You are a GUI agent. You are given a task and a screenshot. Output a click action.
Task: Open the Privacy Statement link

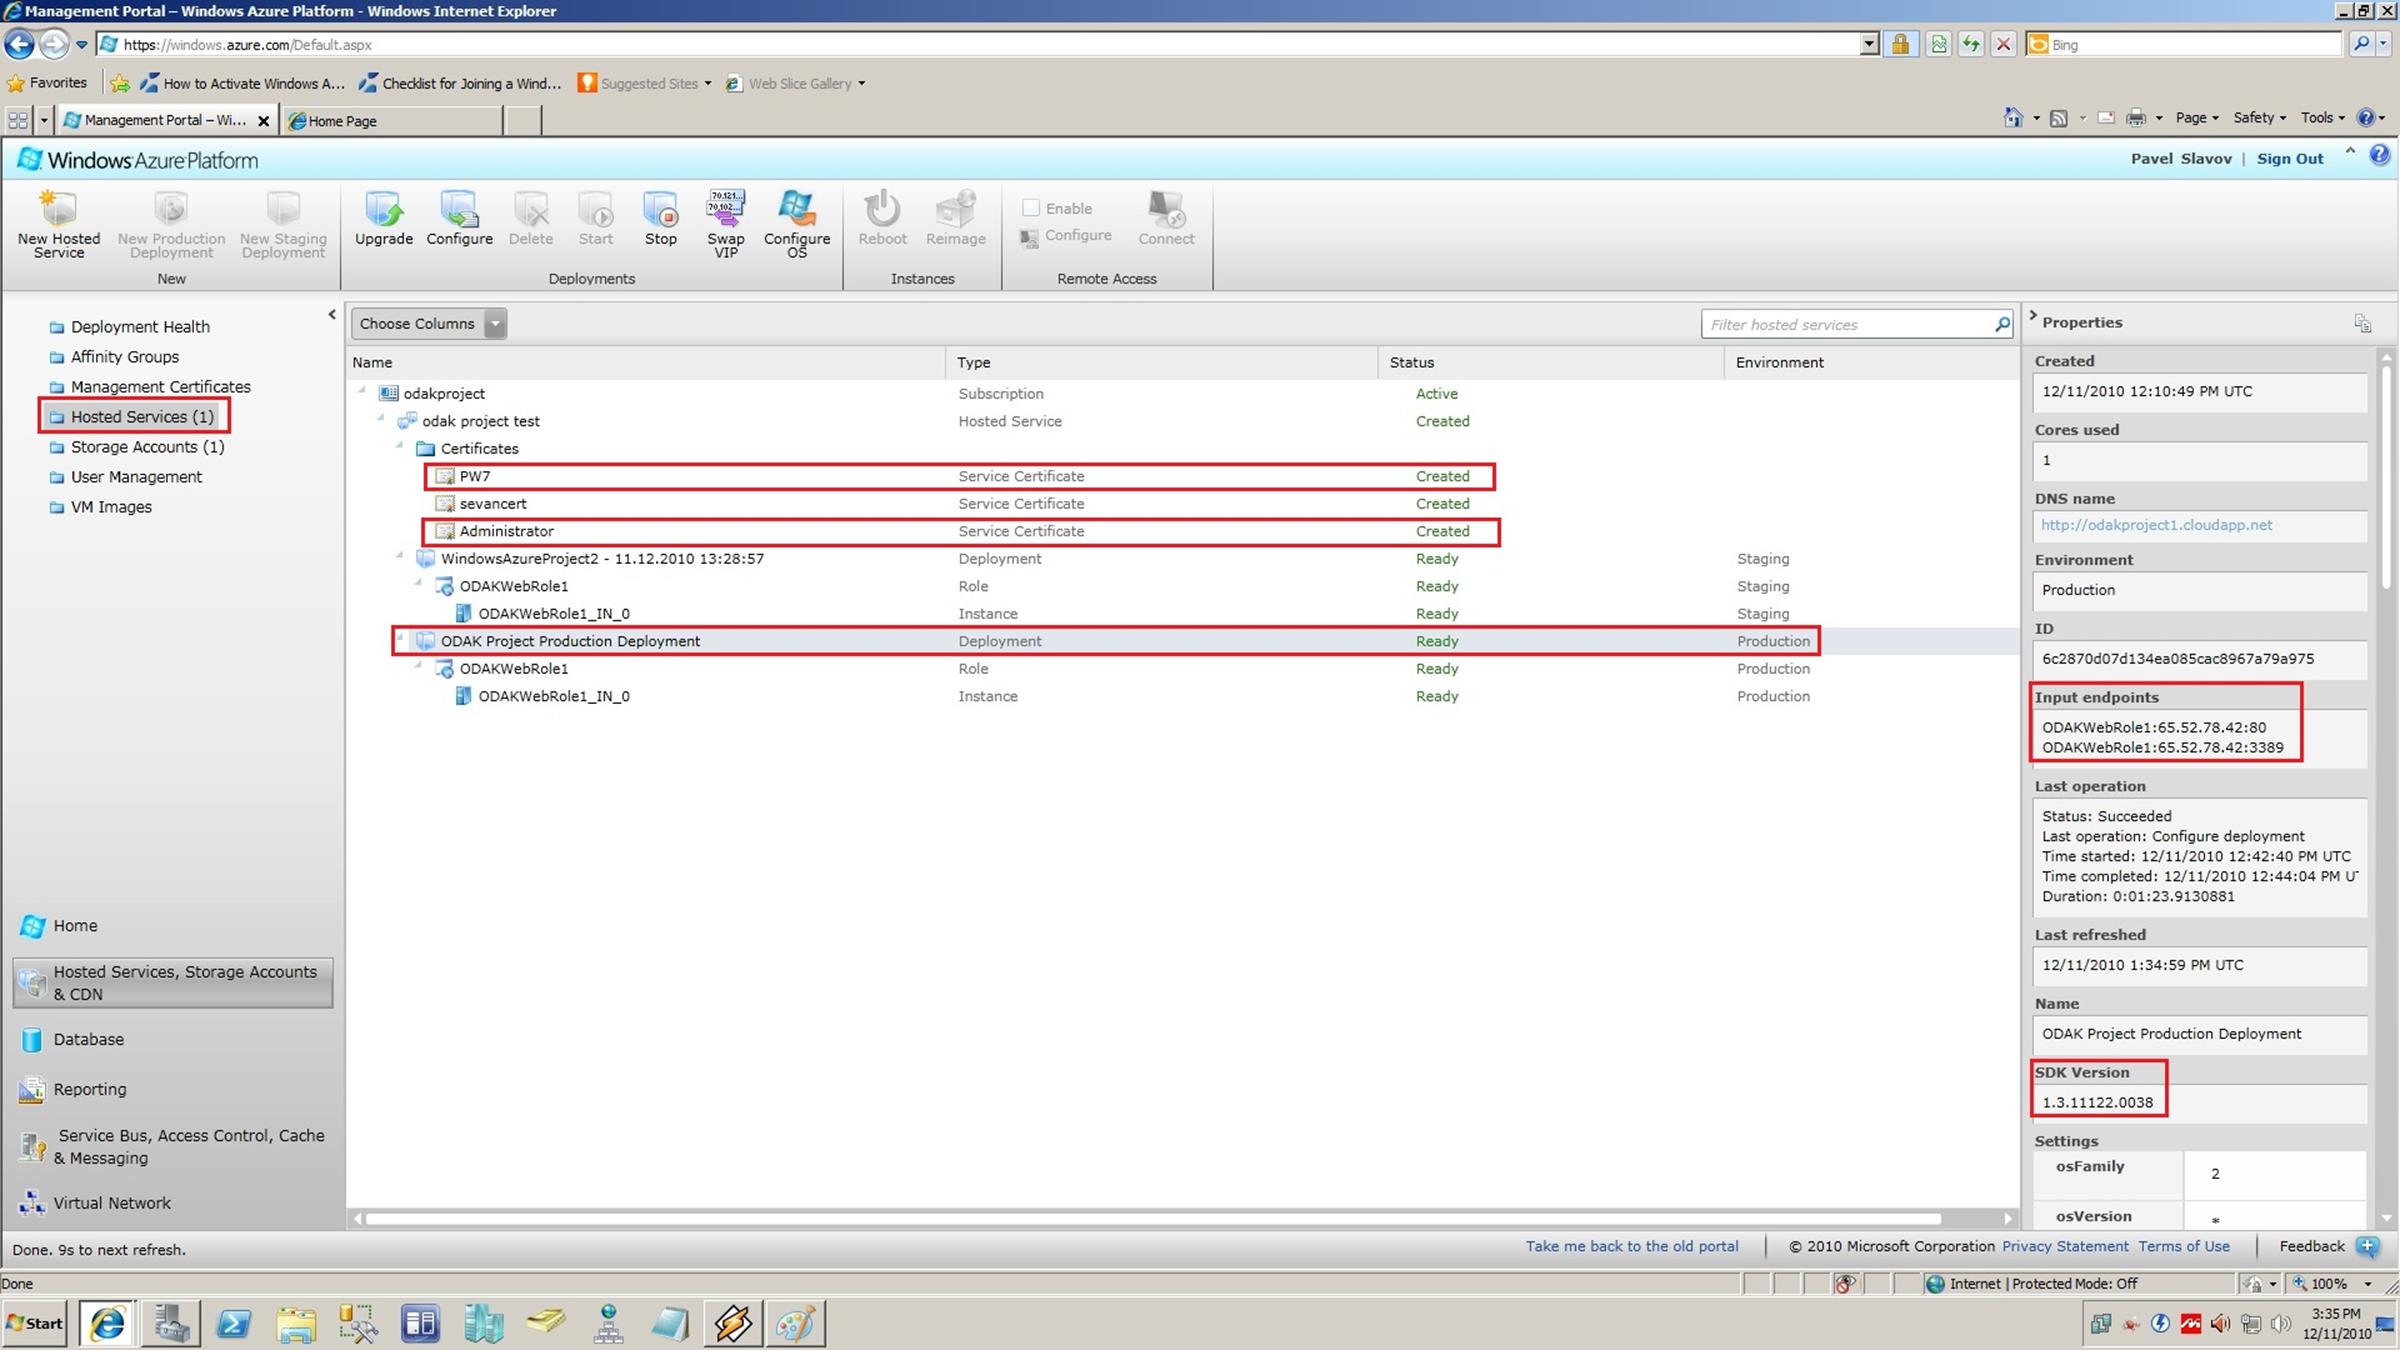click(2065, 1246)
